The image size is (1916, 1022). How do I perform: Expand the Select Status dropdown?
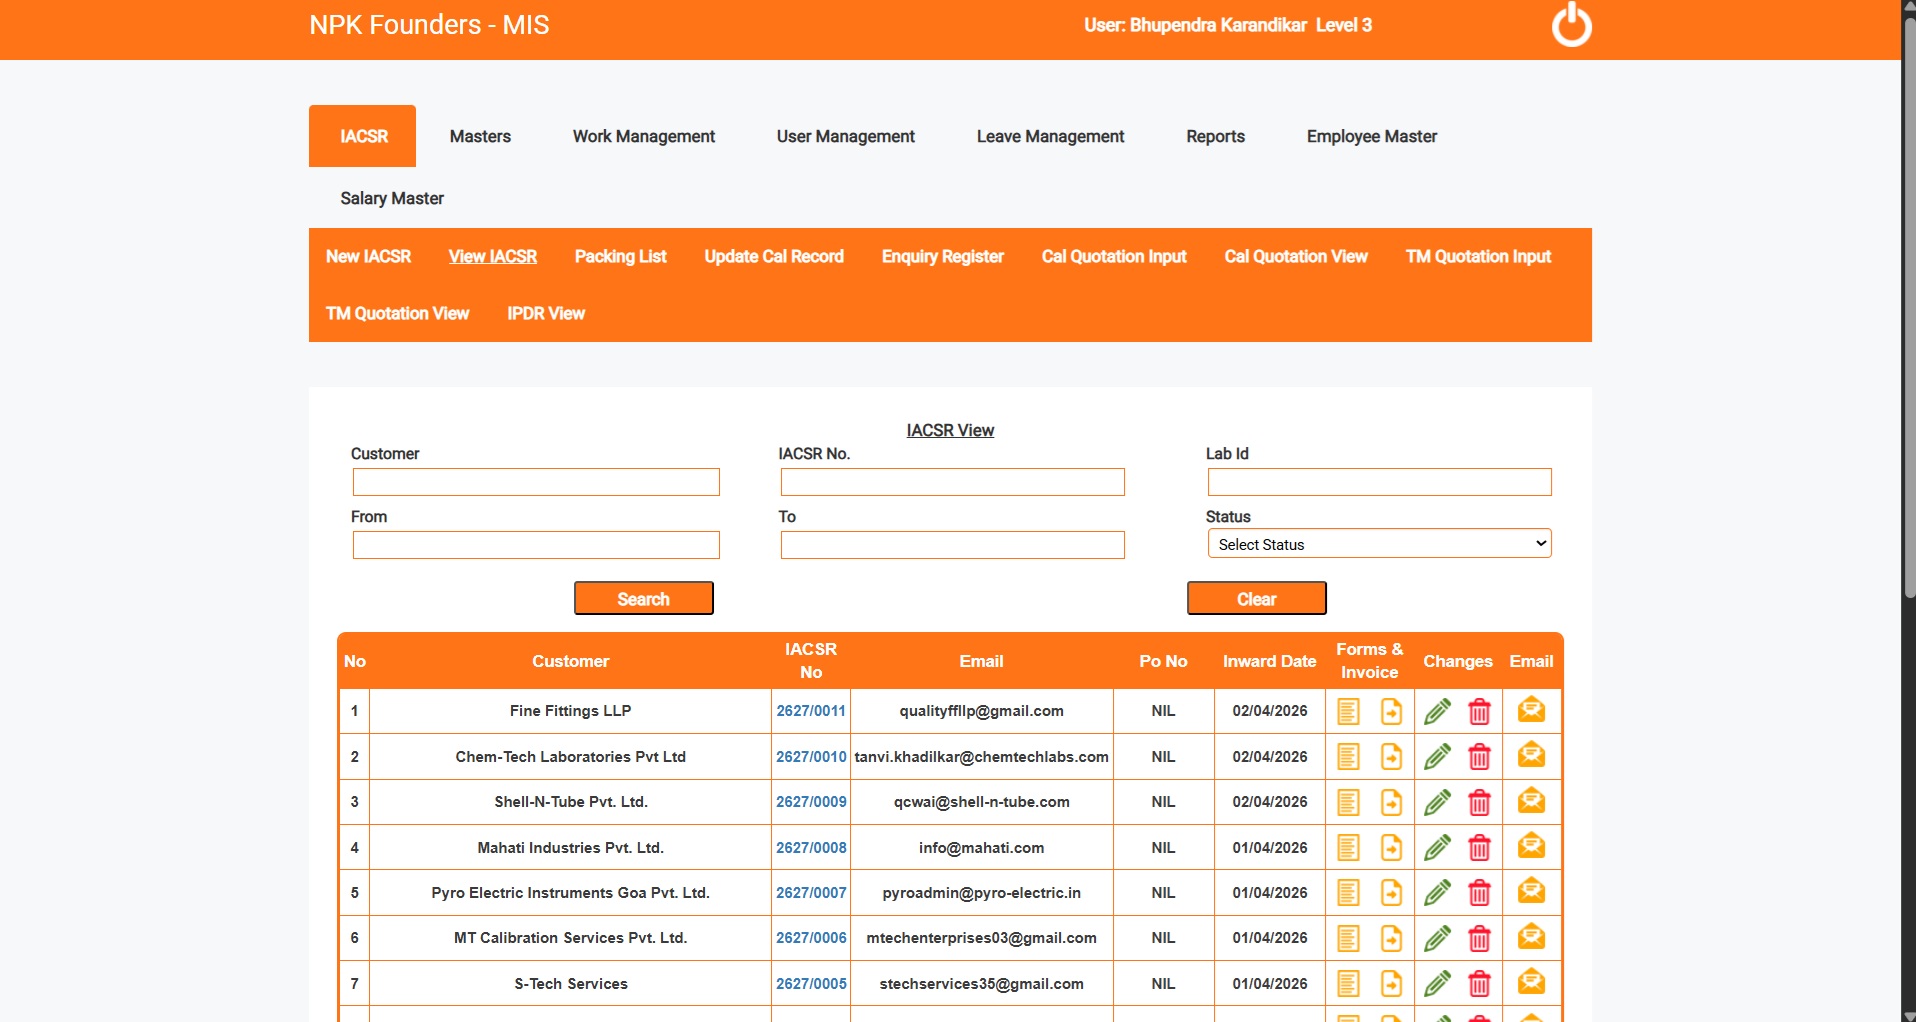point(1379,544)
